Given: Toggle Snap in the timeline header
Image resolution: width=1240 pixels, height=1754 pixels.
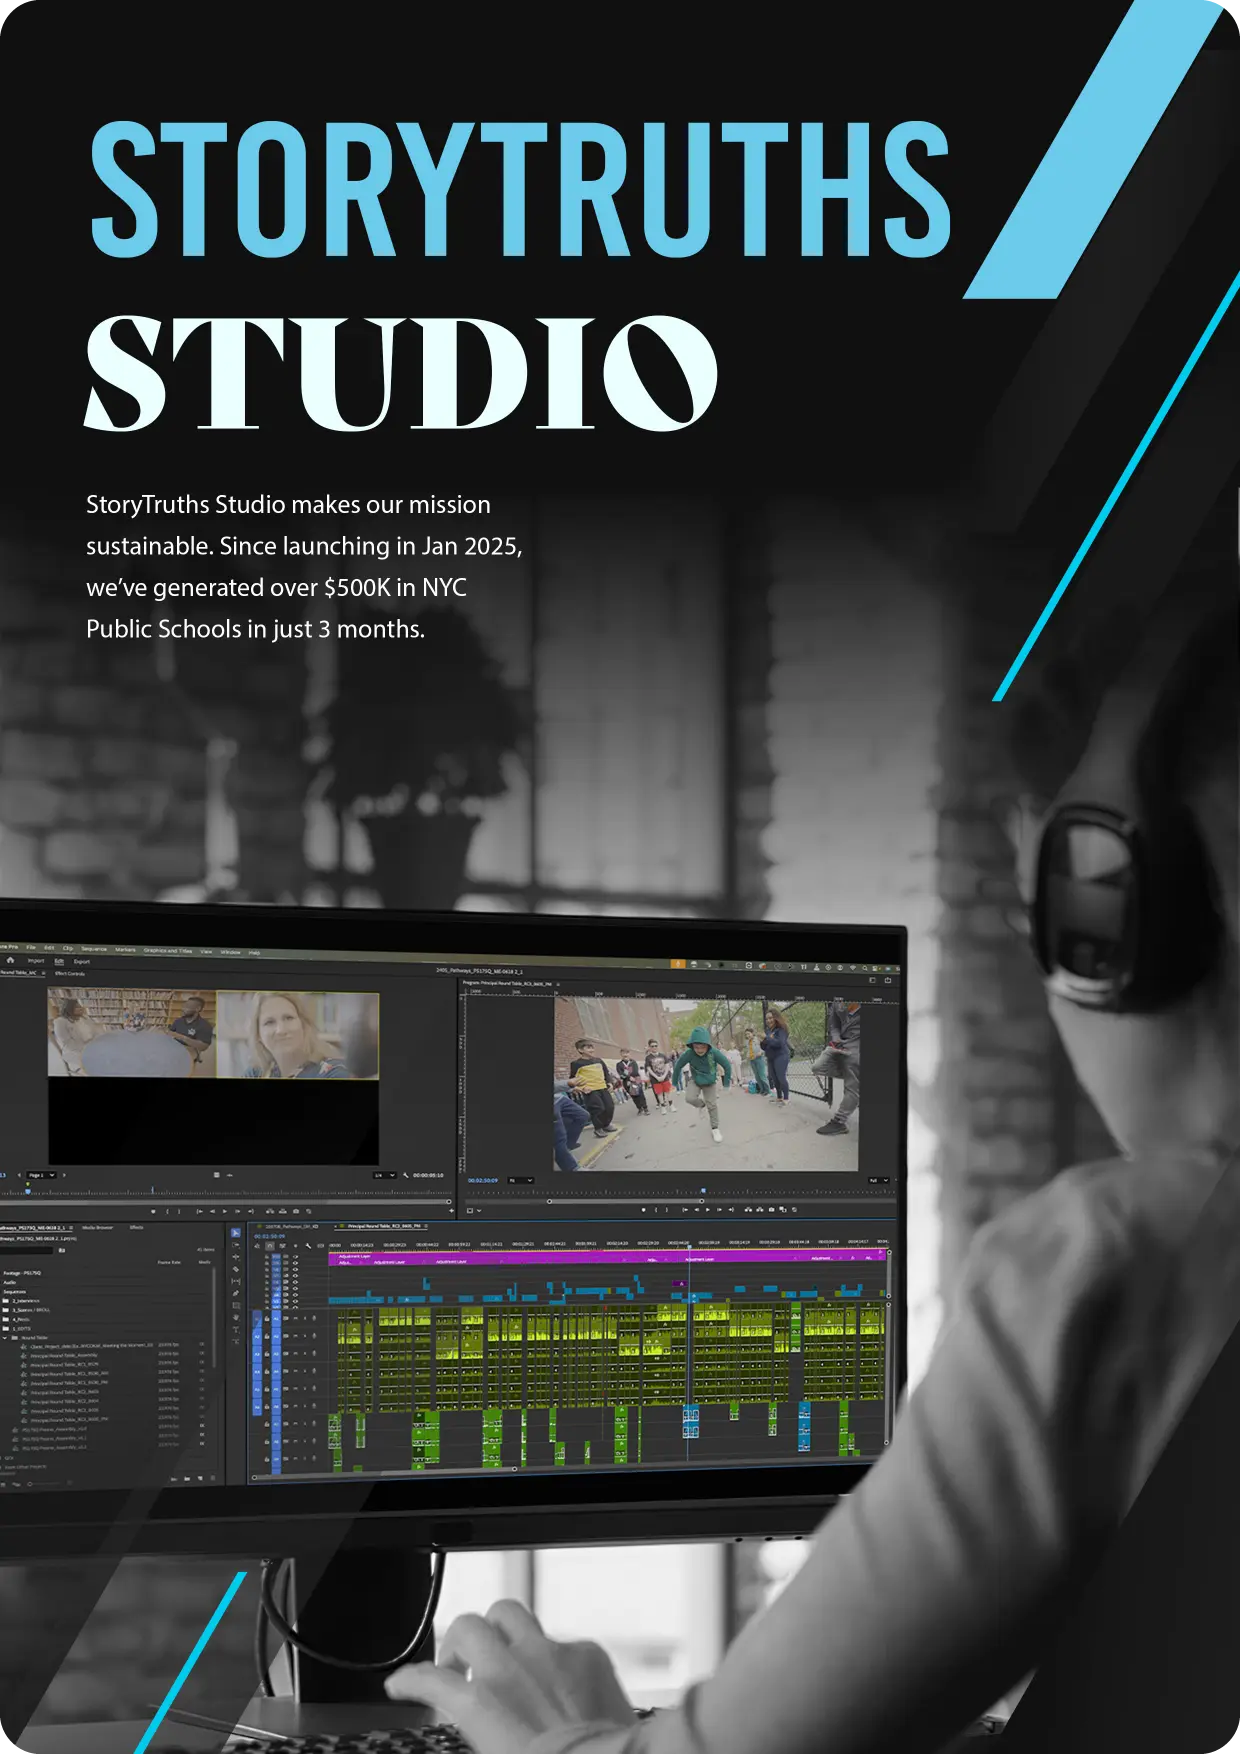Looking at the screenshot, I should 270,1246.
